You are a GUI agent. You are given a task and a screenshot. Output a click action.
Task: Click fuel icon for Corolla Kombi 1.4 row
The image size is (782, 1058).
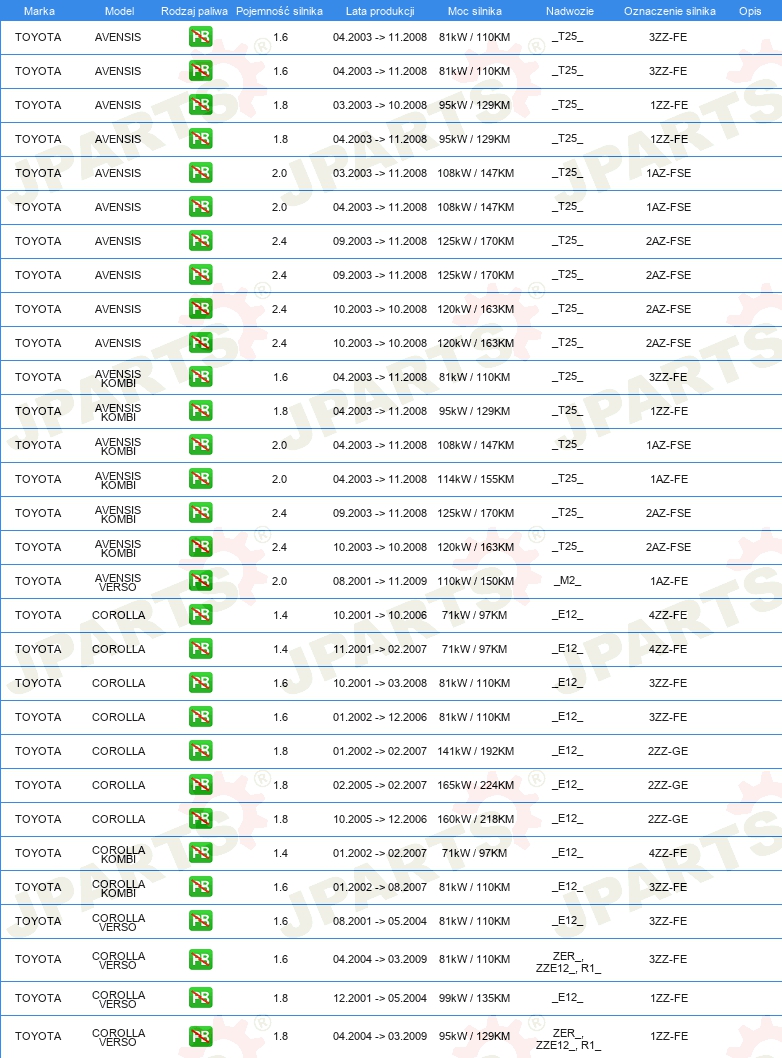click(200, 852)
